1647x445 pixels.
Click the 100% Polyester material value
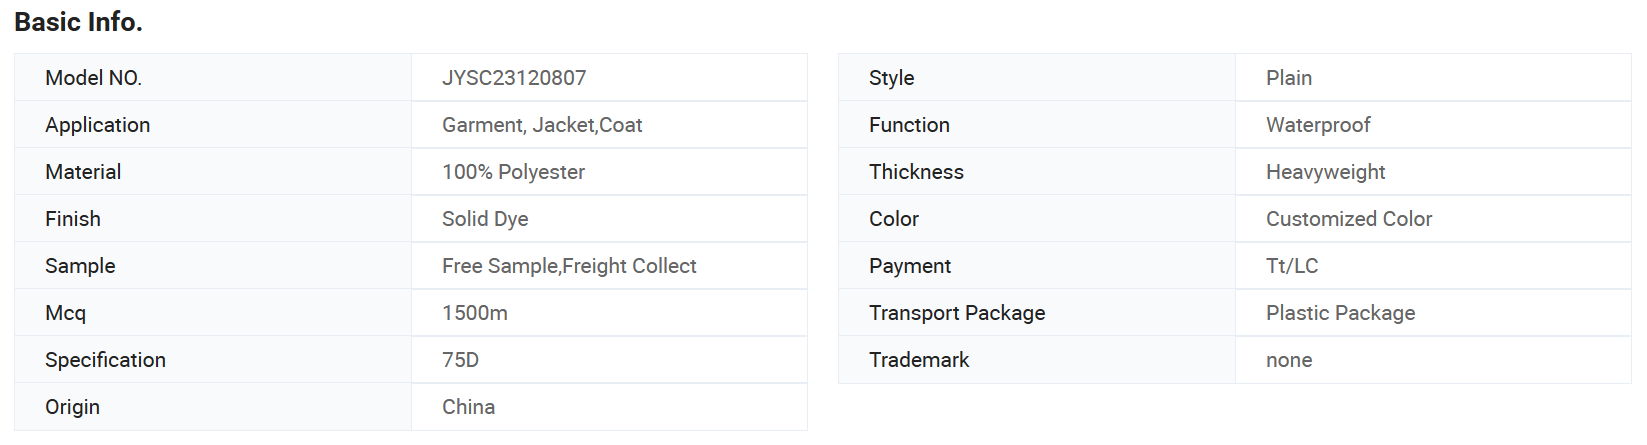pyautogui.click(x=513, y=172)
